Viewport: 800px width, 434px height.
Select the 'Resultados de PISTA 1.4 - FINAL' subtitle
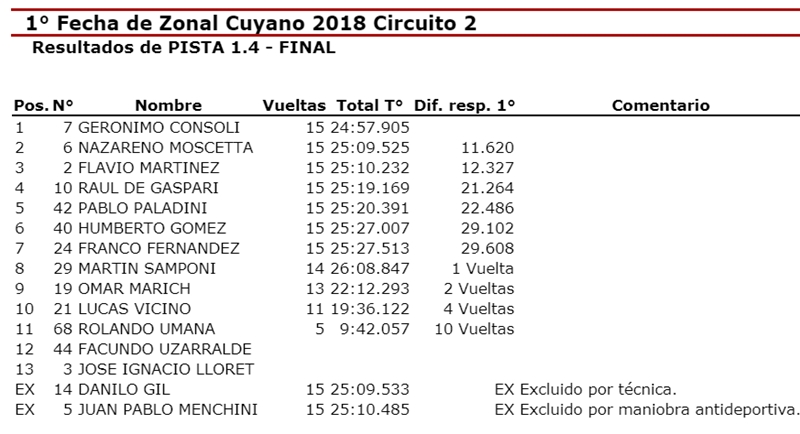(183, 46)
